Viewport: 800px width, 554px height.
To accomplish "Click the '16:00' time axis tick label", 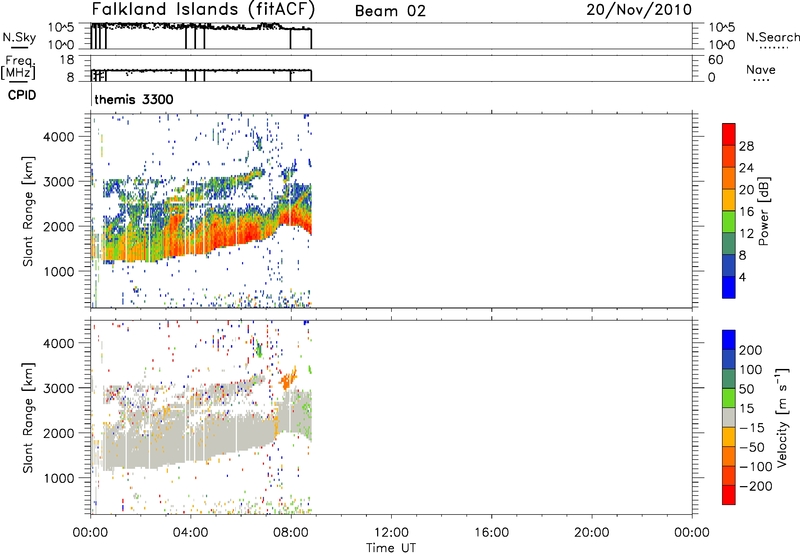I will [491, 533].
